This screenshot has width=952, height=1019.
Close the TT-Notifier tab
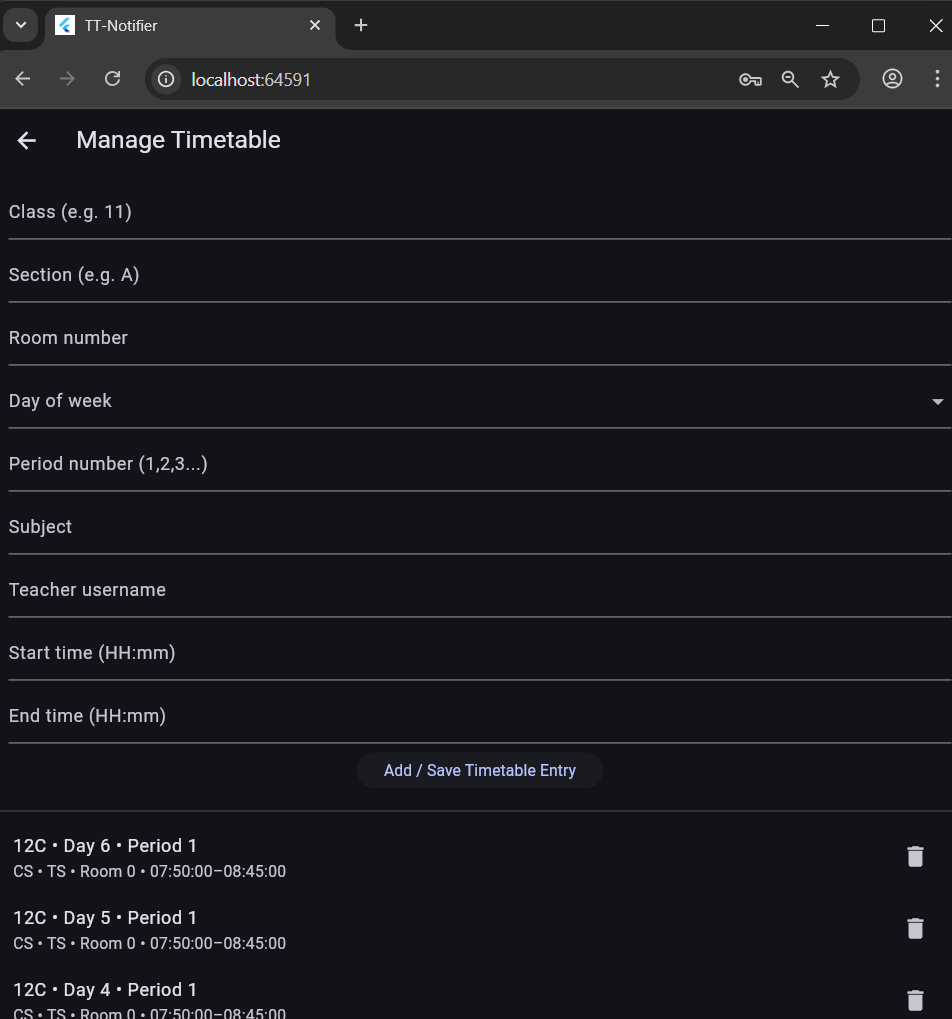315,26
